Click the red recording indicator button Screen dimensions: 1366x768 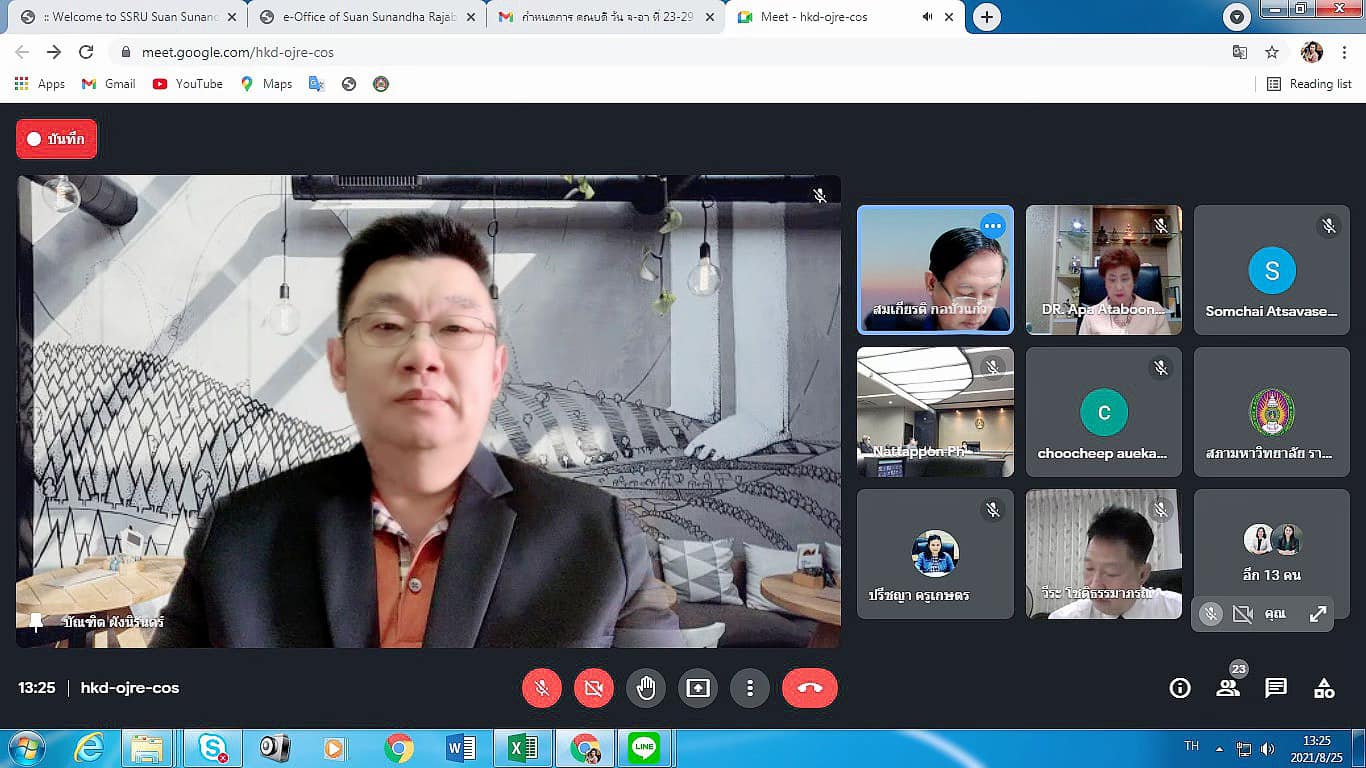coord(57,139)
